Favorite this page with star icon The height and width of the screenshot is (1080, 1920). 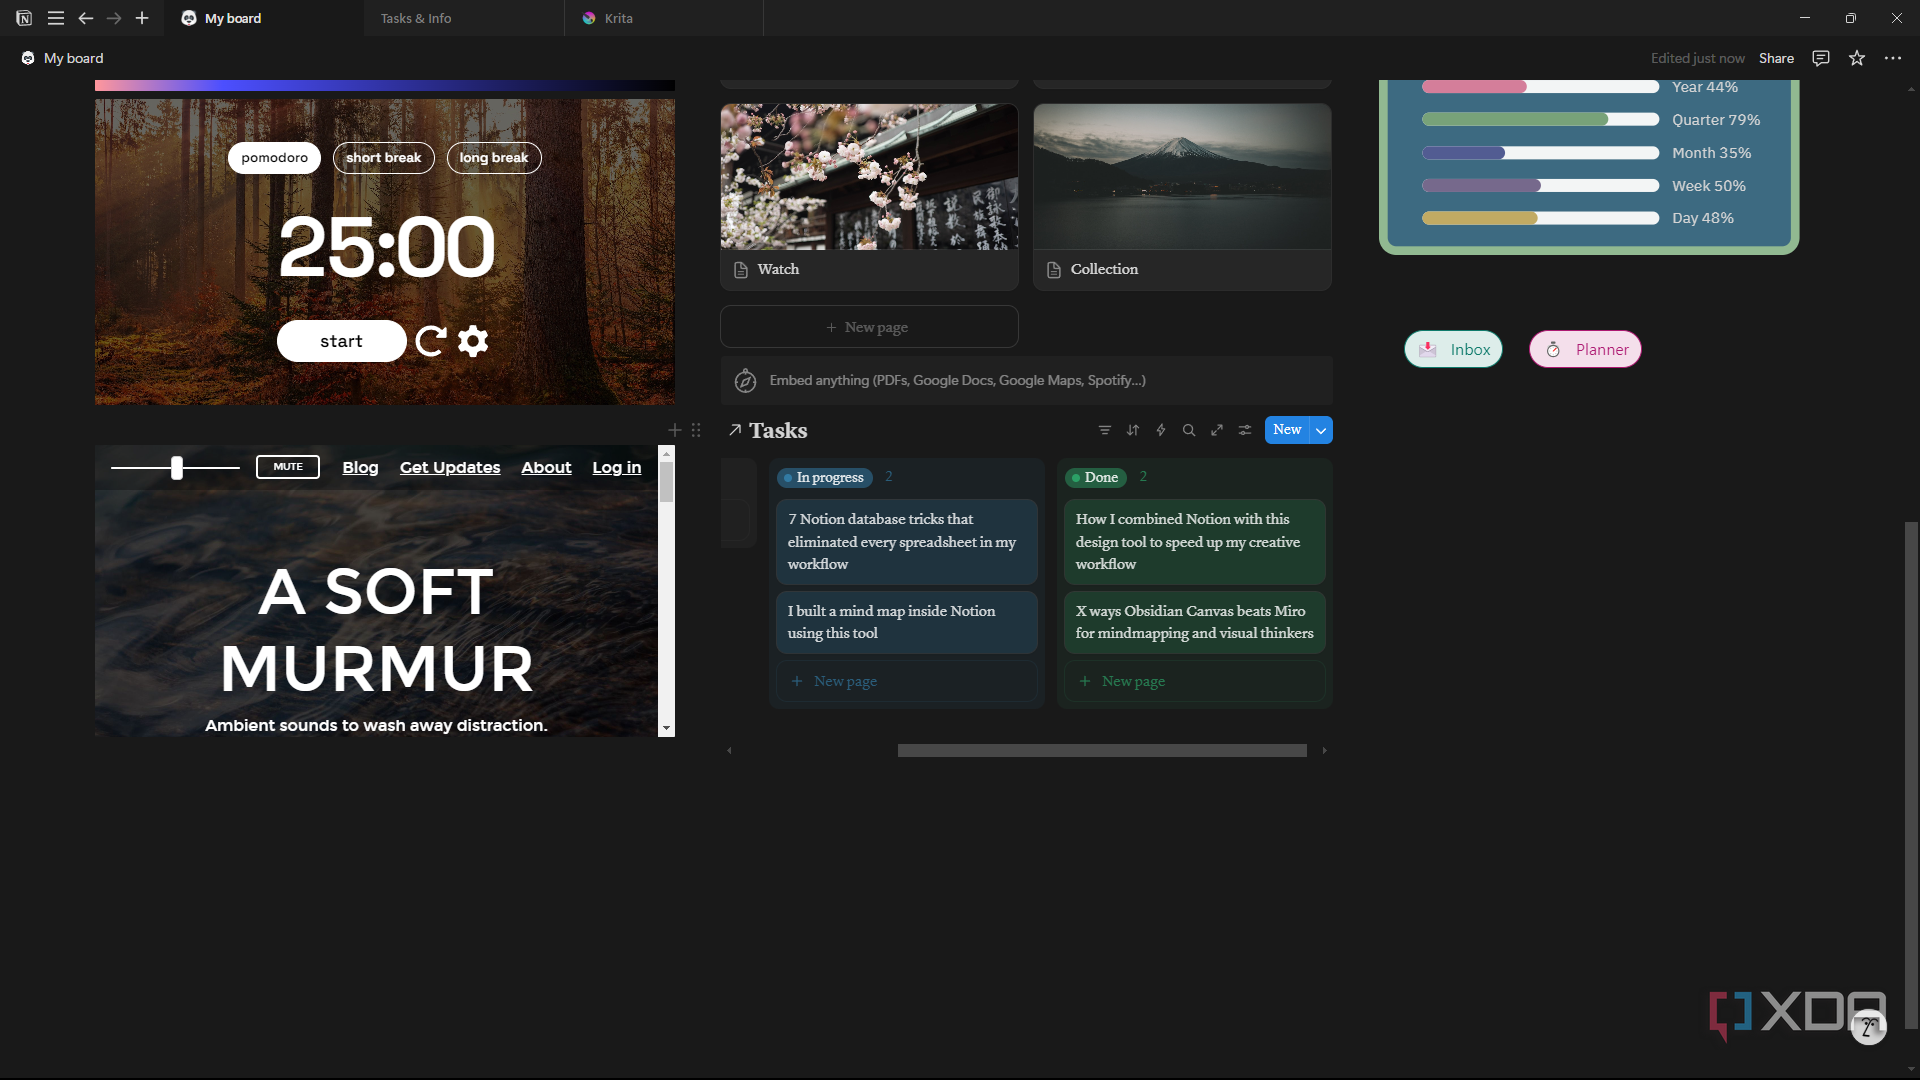(1857, 58)
